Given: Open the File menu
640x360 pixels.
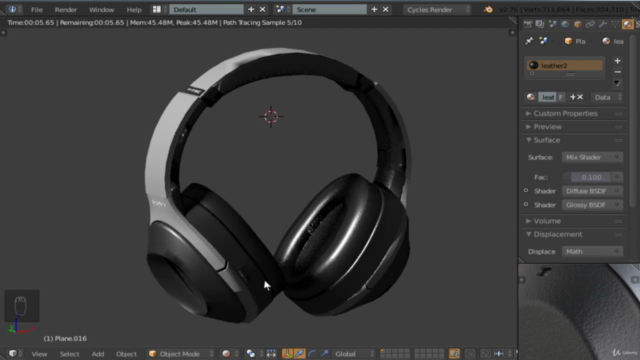Looking at the screenshot, I should (x=37, y=9).
